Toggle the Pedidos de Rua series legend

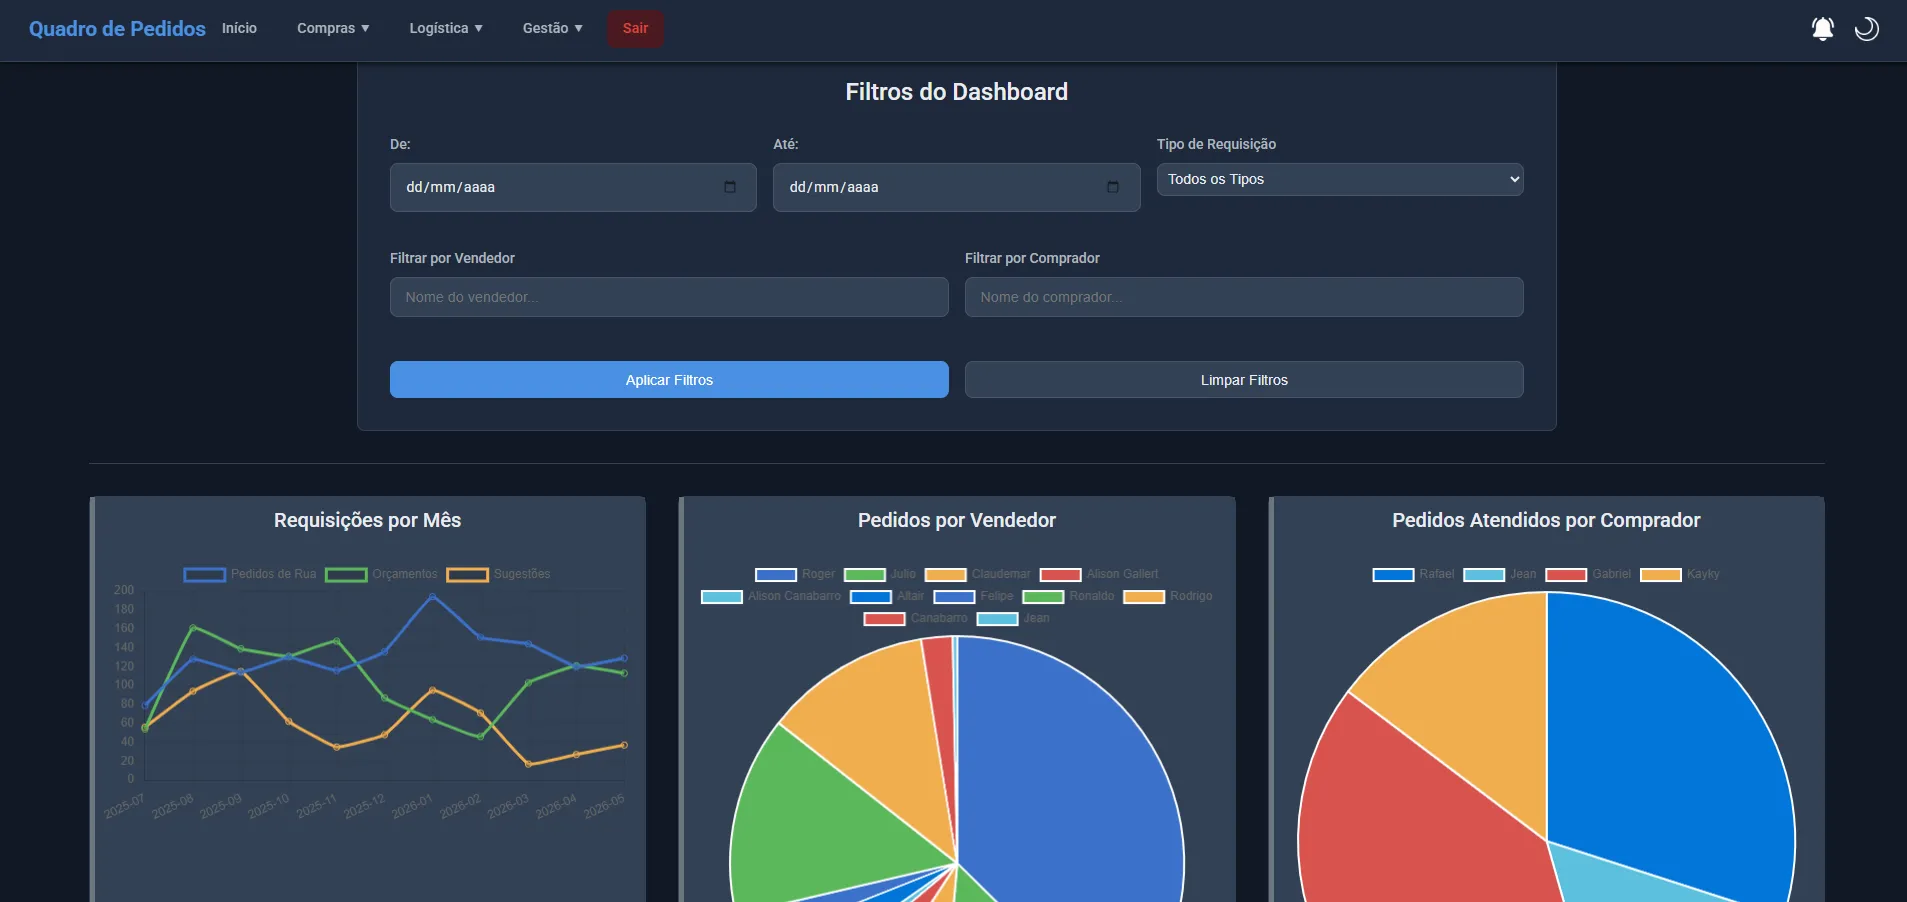250,574
